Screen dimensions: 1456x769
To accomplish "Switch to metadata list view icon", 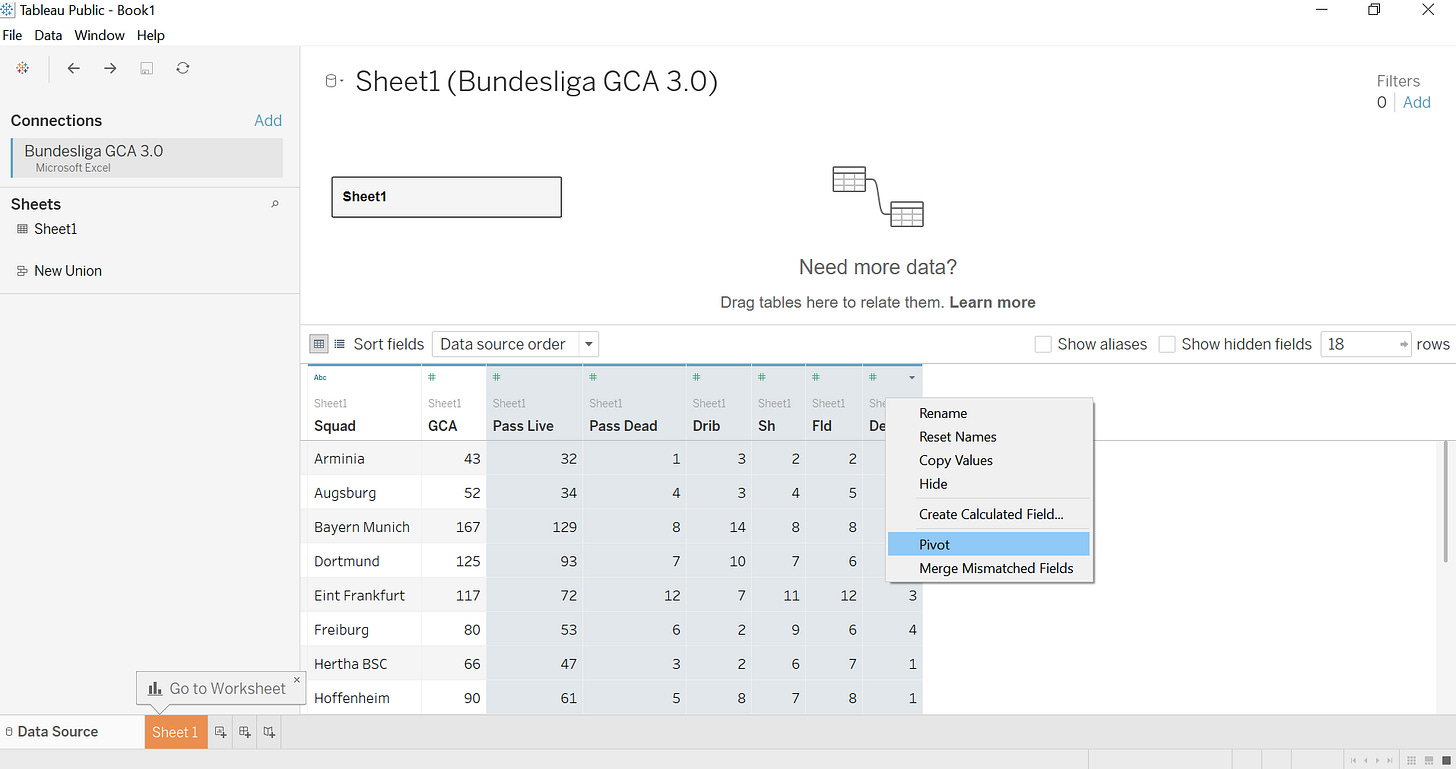I will tap(339, 344).
